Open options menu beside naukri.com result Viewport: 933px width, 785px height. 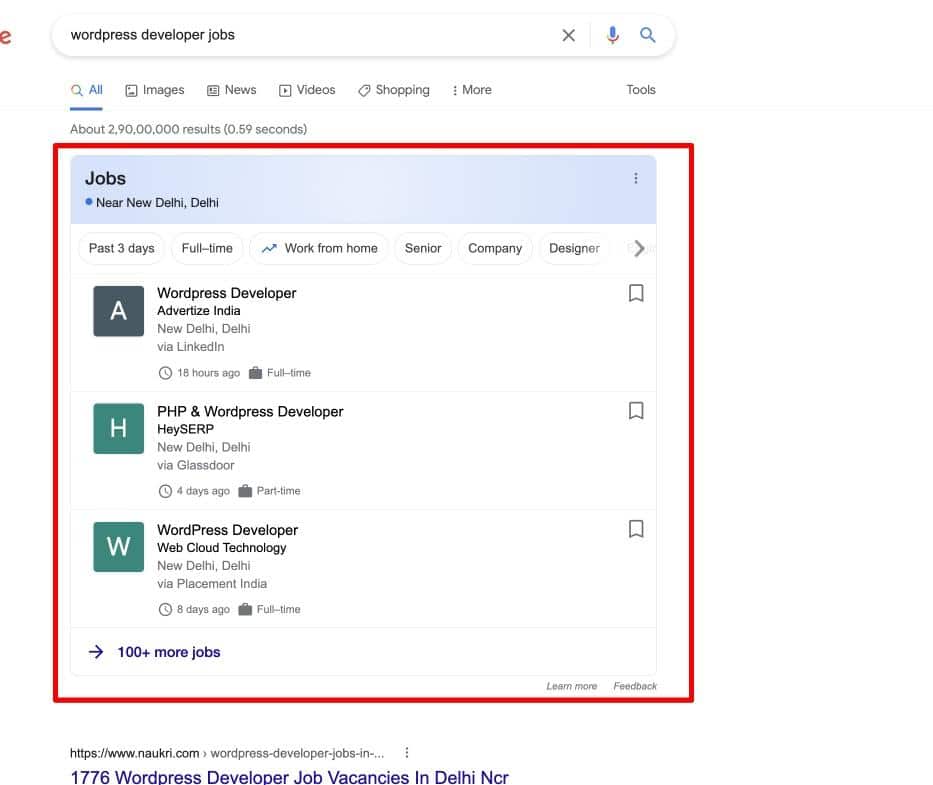(x=407, y=753)
